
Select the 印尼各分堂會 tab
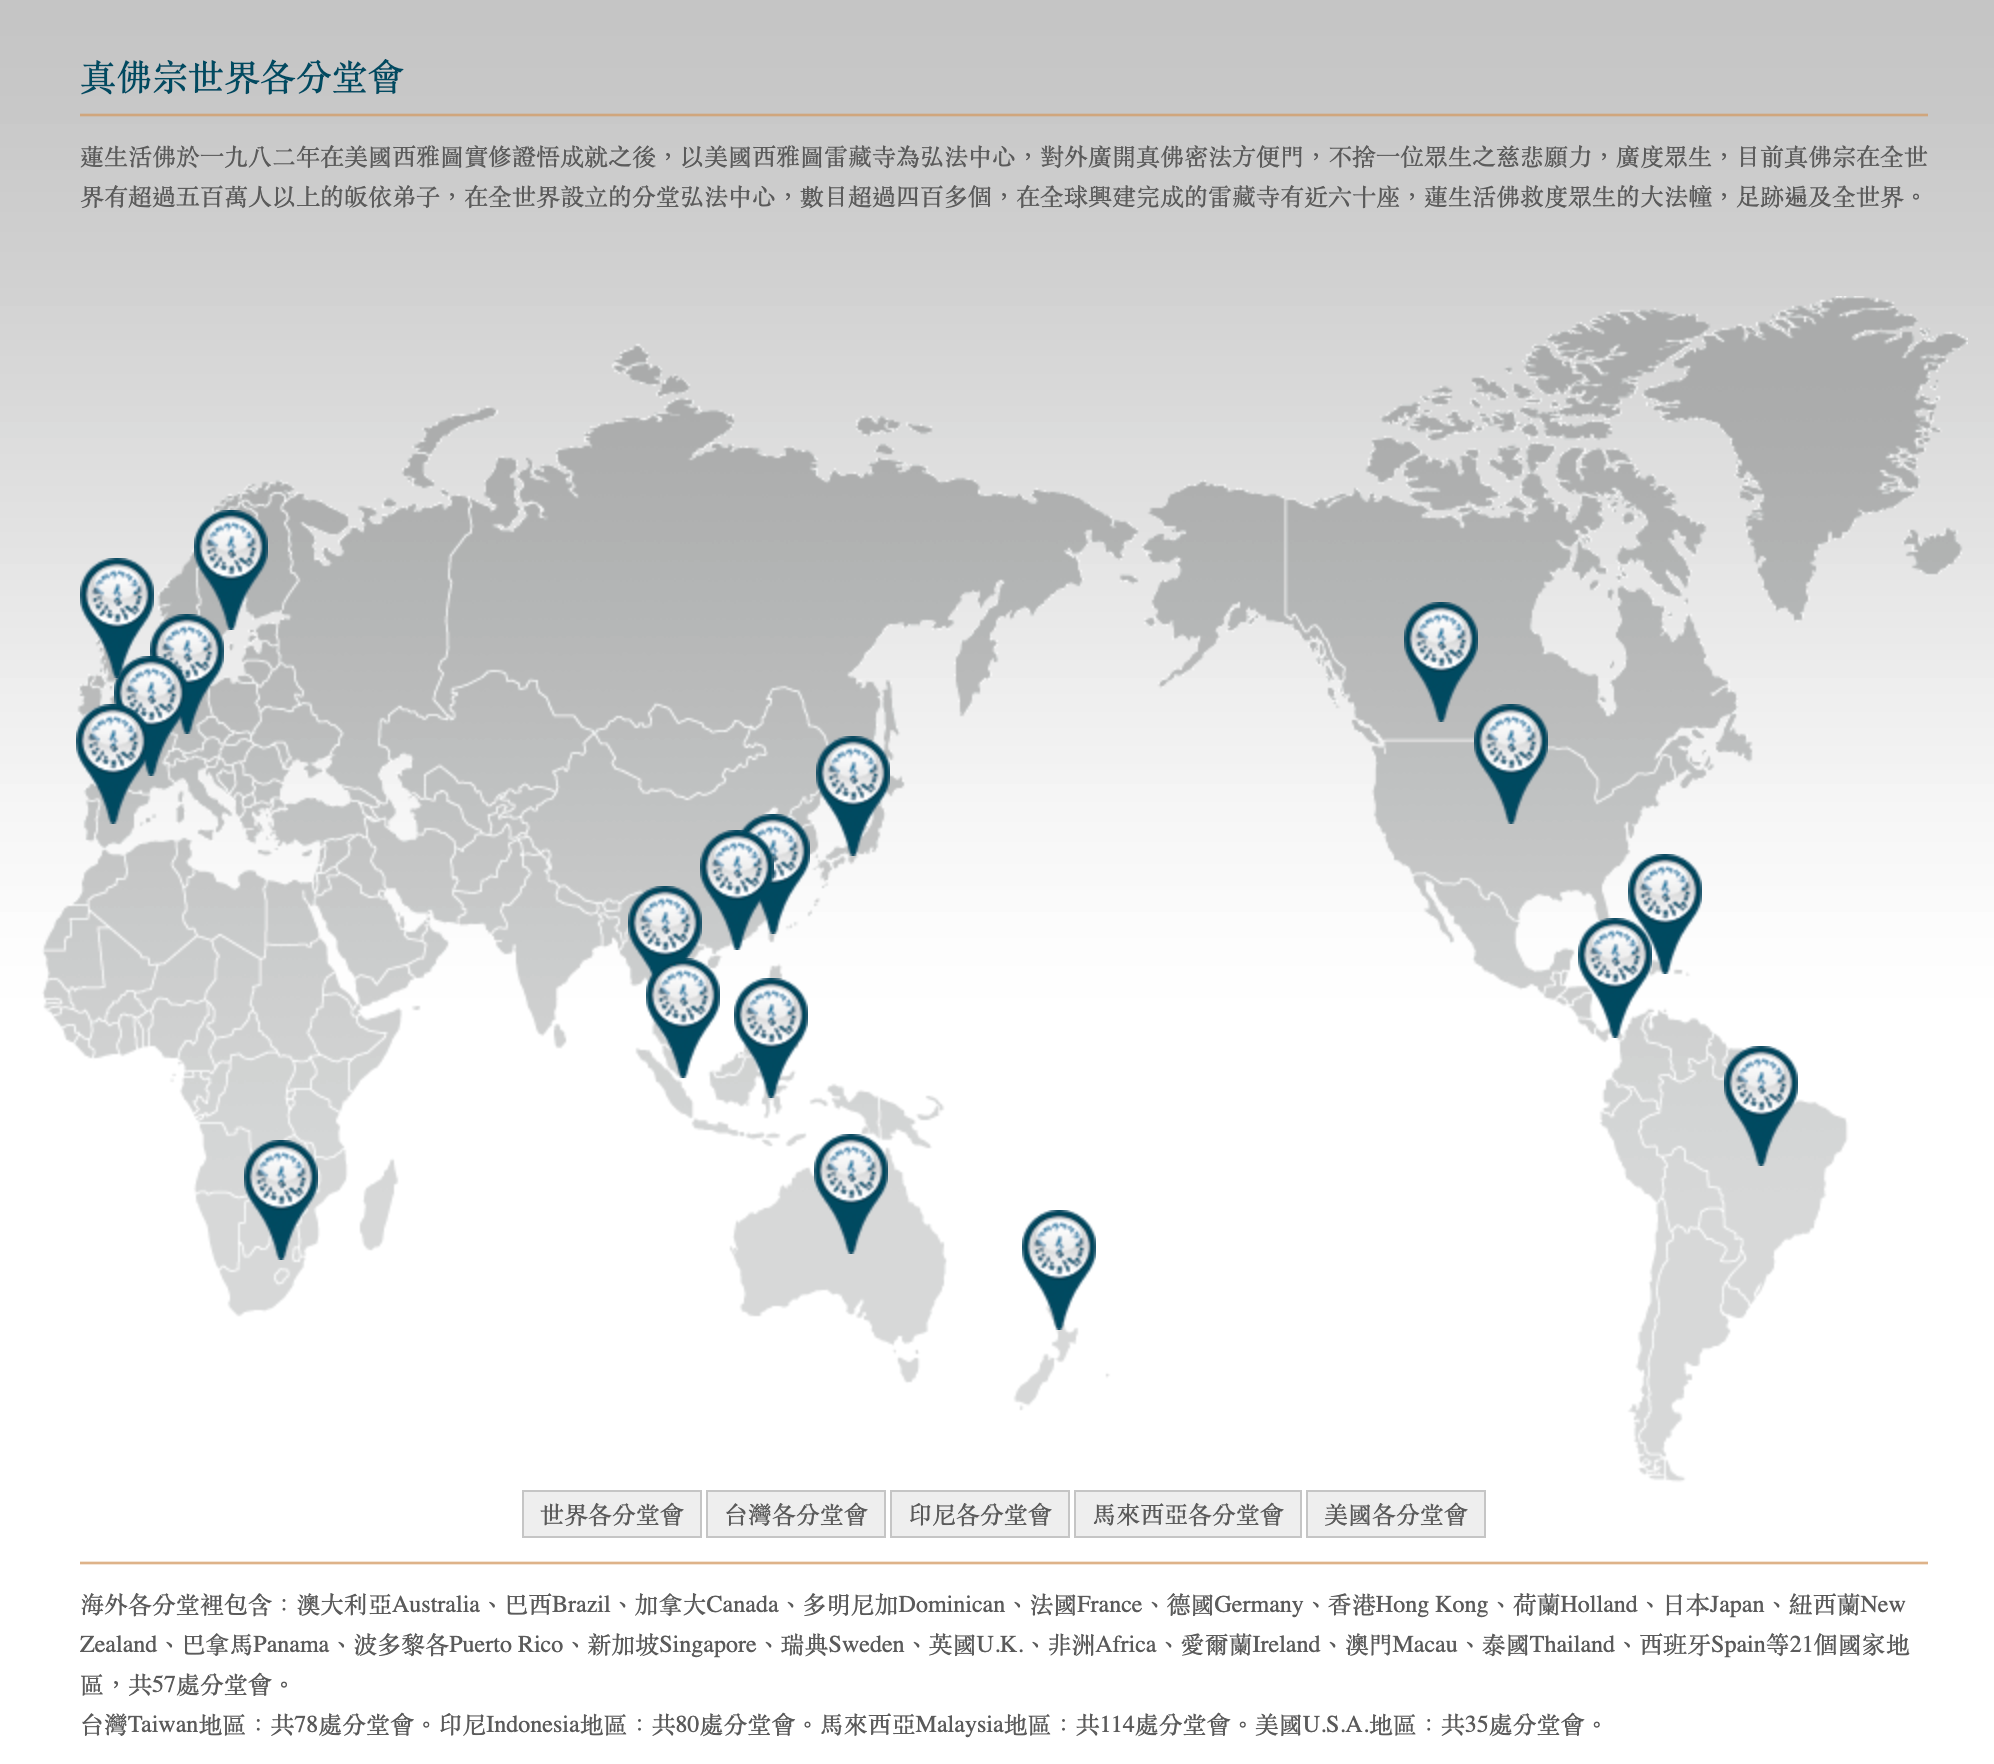click(980, 1514)
